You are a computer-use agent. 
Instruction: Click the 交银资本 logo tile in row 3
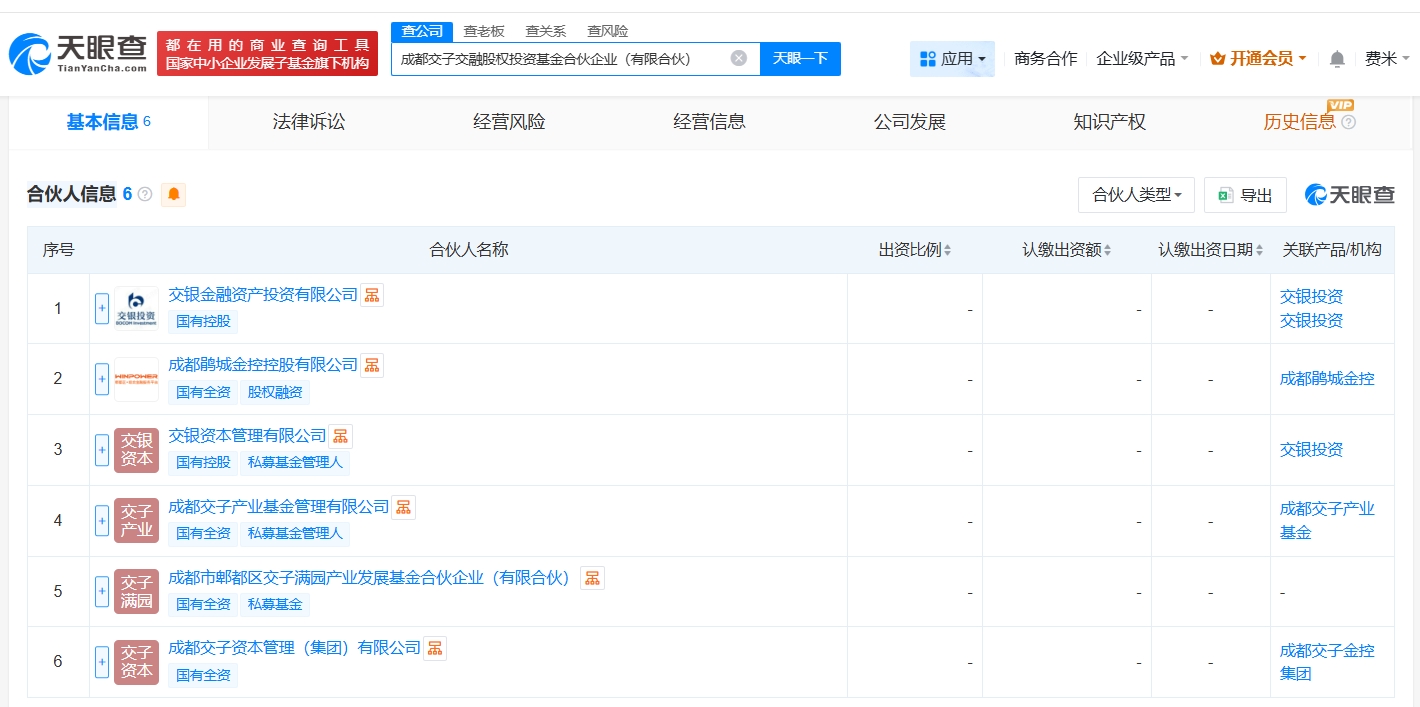pyautogui.click(x=136, y=450)
